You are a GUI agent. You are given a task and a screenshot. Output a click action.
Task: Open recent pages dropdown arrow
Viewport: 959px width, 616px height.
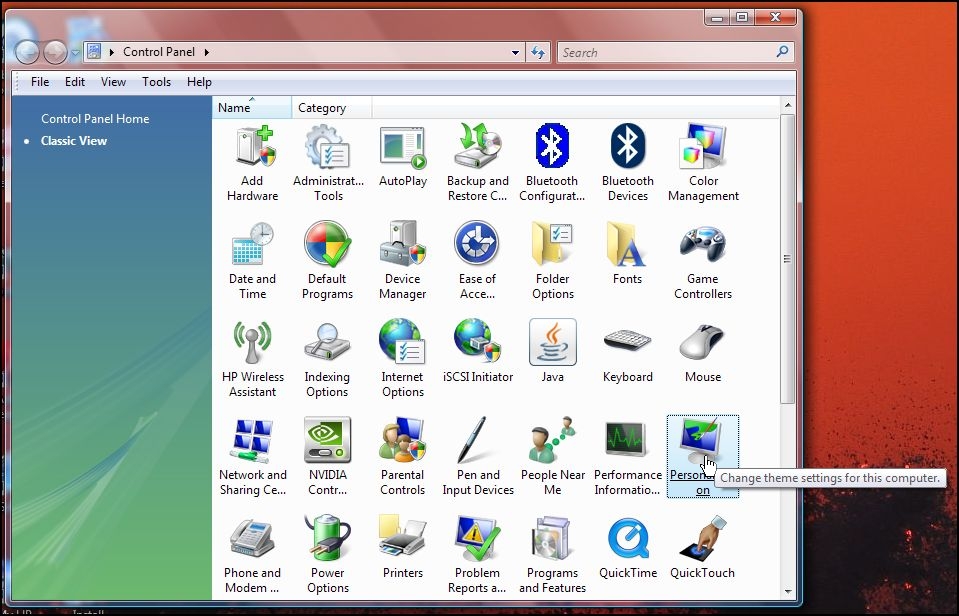pyautogui.click(x=75, y=53)
